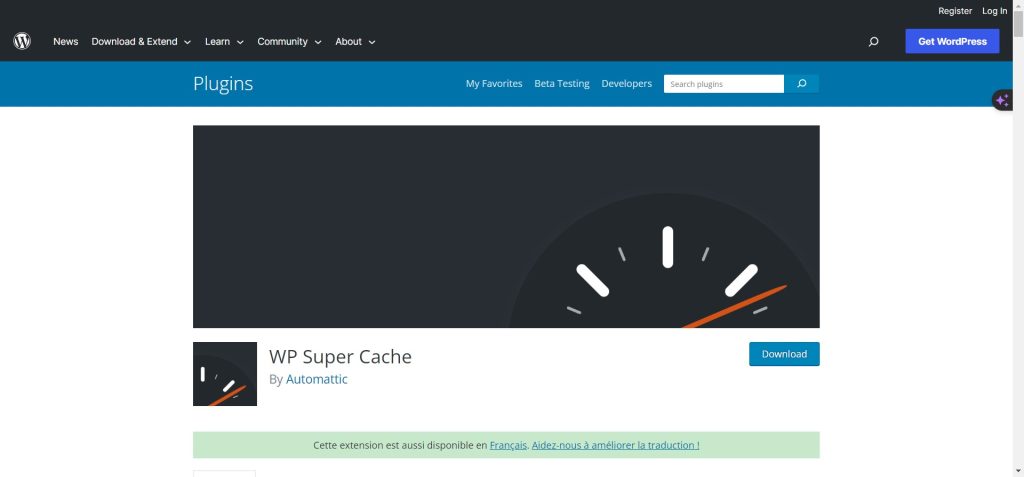Expand the Learn dropdown menu
This screenshot has width=1024, height=477.
click(224, 42)
